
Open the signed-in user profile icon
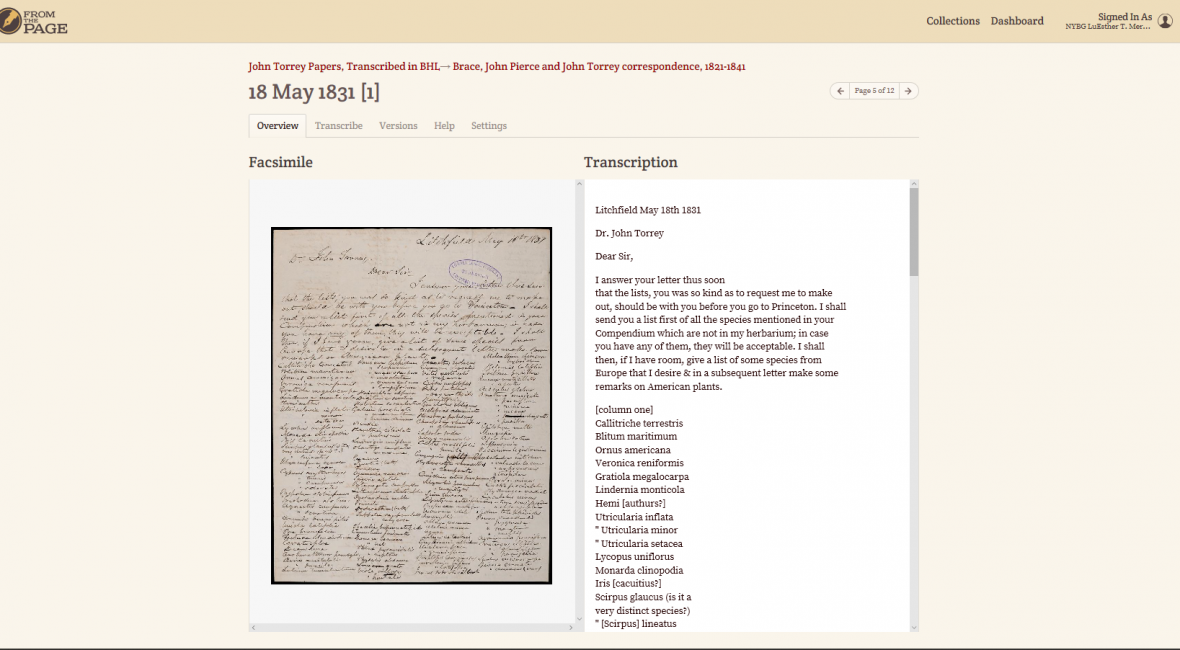coord(1165,21)
